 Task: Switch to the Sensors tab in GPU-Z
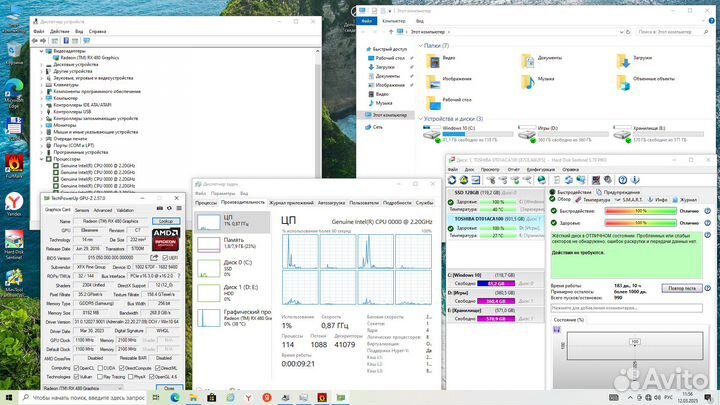(80, 210)
